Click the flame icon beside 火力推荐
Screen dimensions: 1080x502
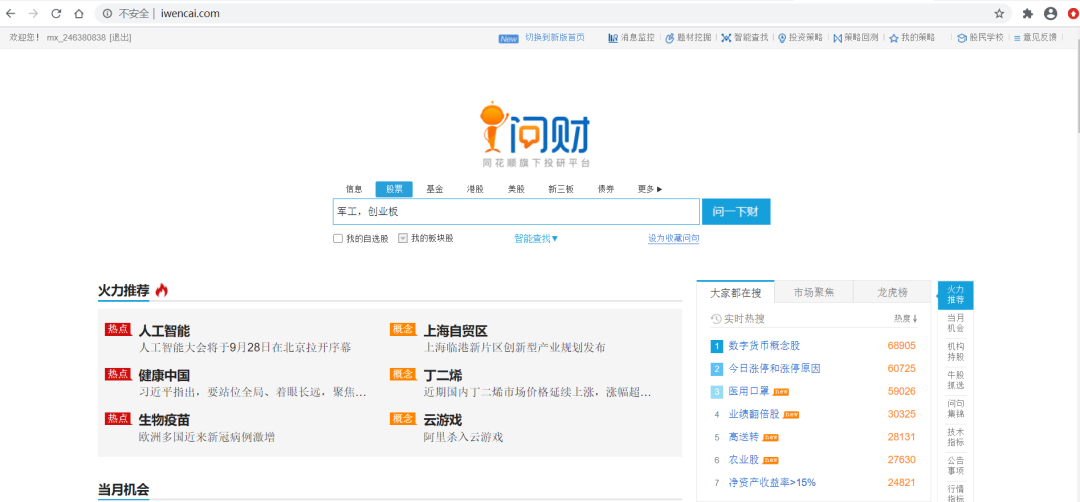(162, 290)
